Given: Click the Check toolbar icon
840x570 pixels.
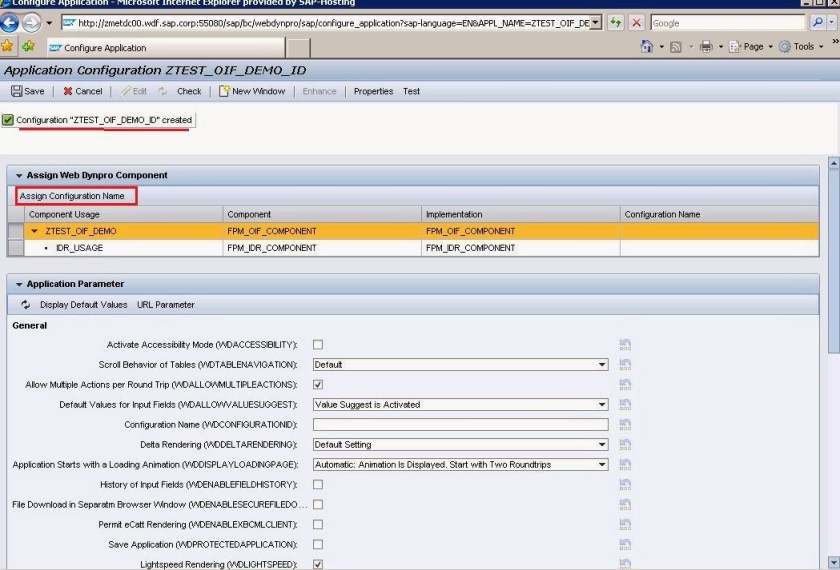Looking at the screenshot, I should pyautogui.click(x=164, y=91).
